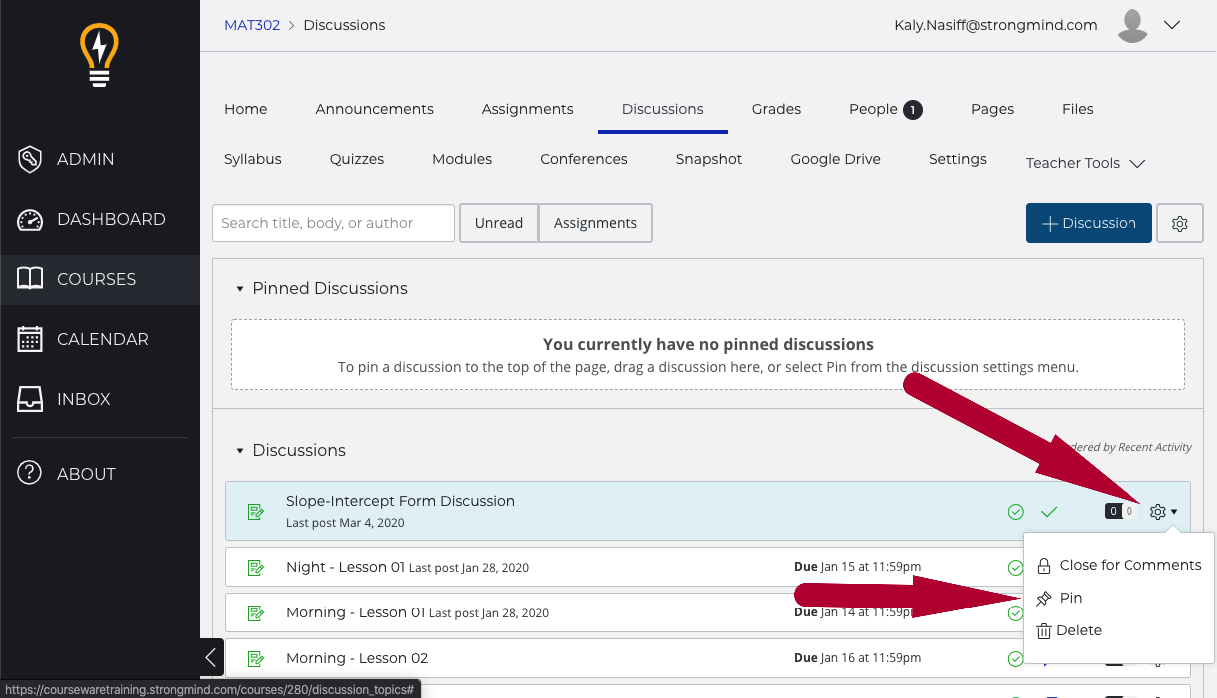Toggle subscribed check on Slope-Intercept Form Discussion
1217x698 pixels.
1049,512
